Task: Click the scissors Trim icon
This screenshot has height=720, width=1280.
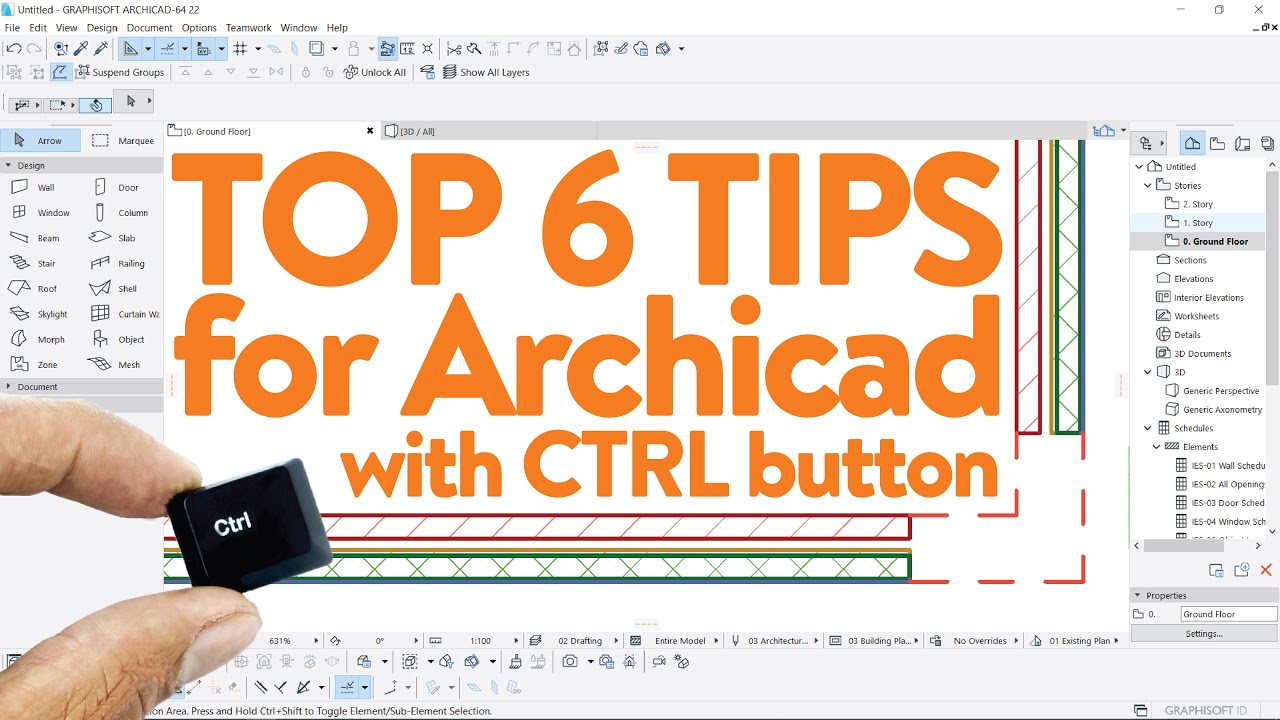Action: click(454, 48)
